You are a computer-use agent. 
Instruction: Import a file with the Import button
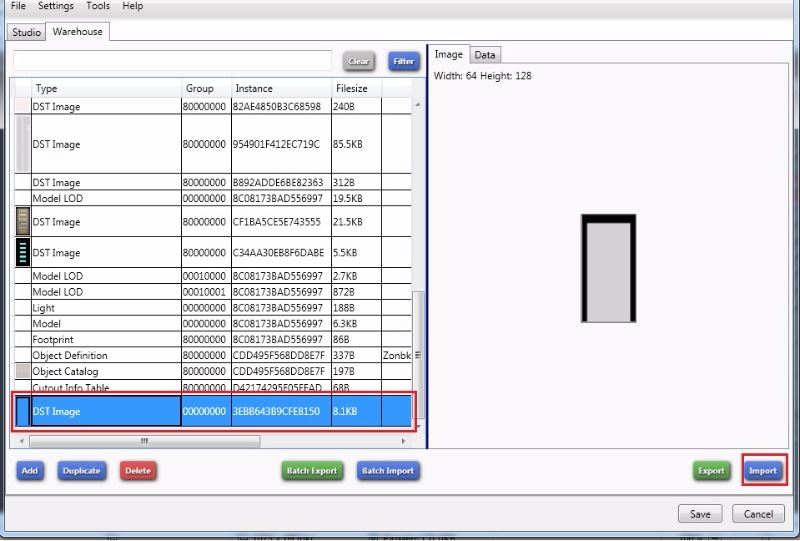(x=763, y=470)
